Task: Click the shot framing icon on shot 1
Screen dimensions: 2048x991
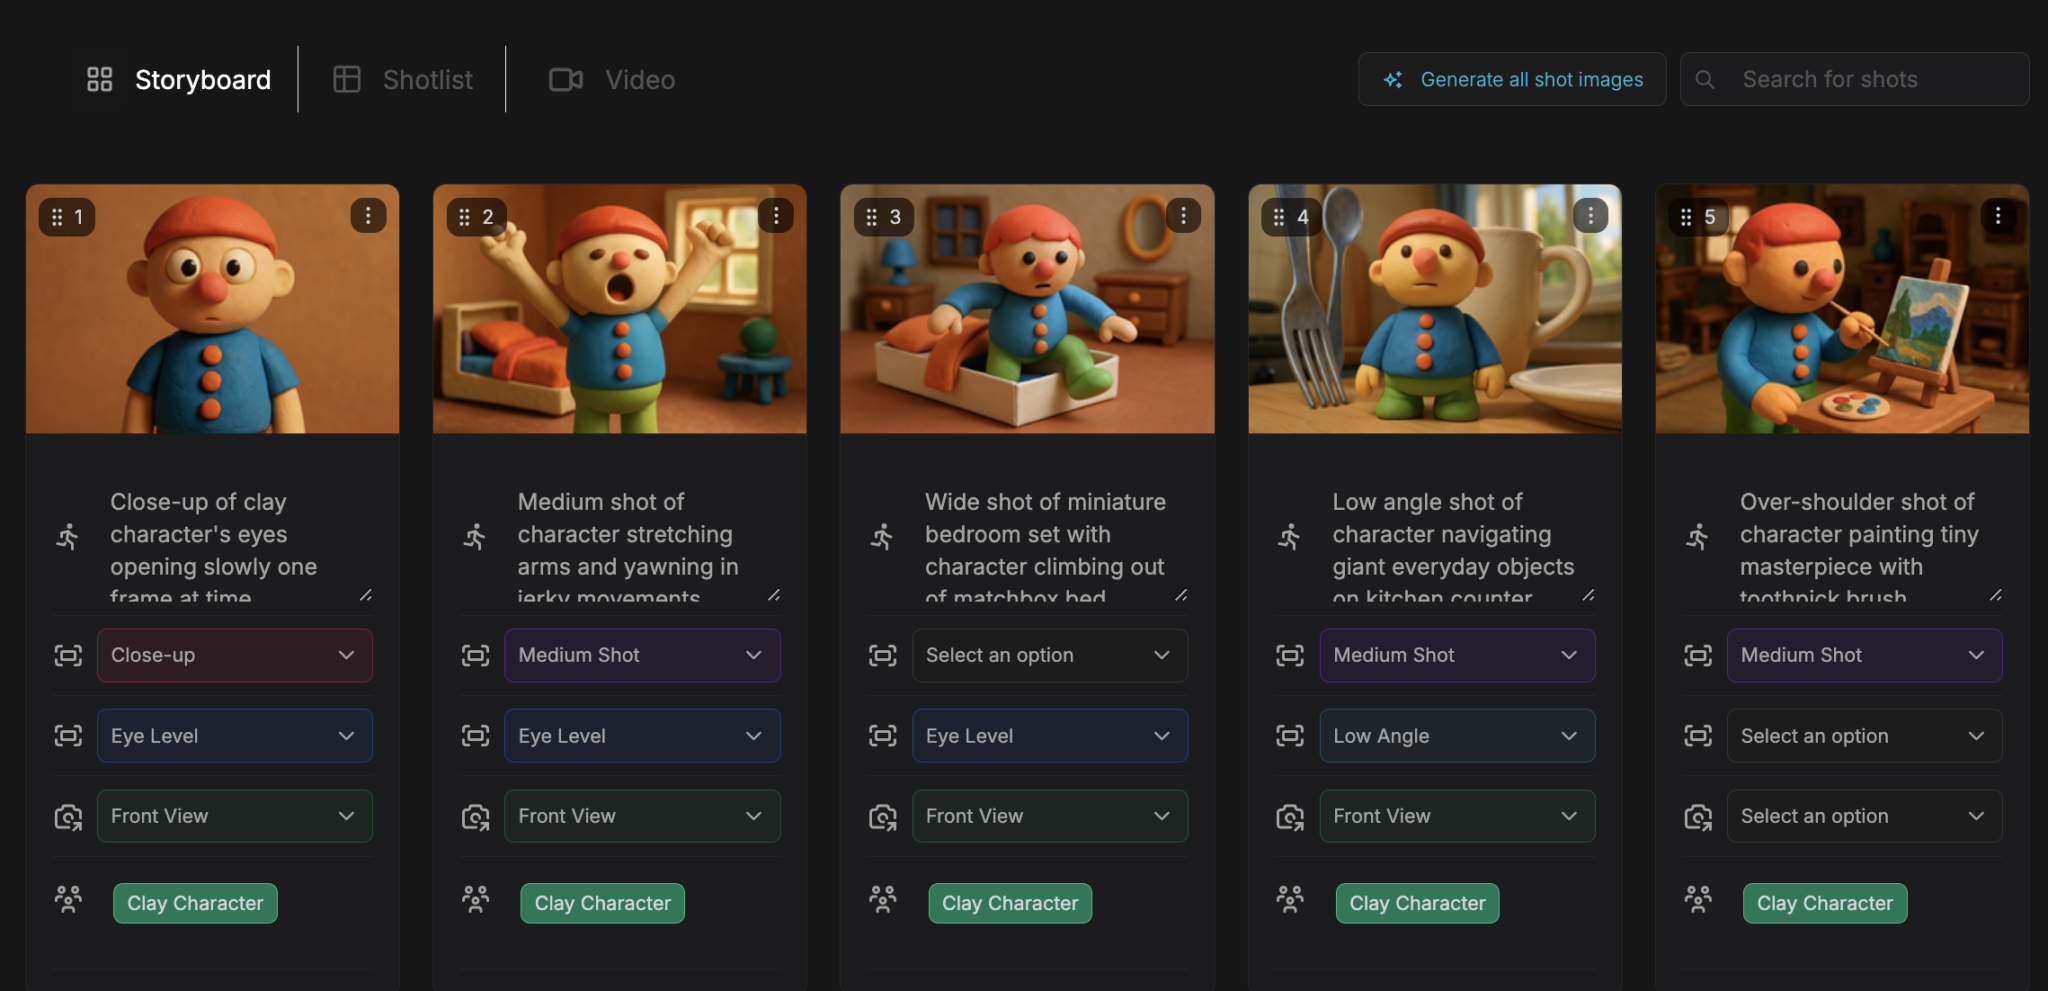Action: [67, 655]
